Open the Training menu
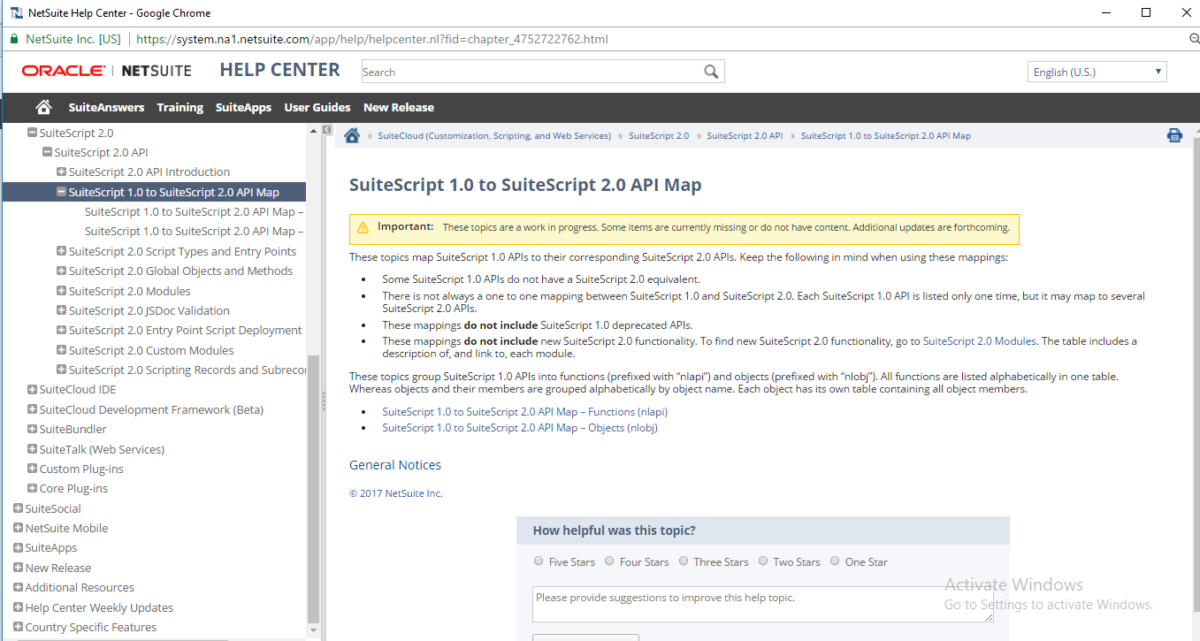Image resolution: width=1200 pixels, height=641 pixels. 180,107
